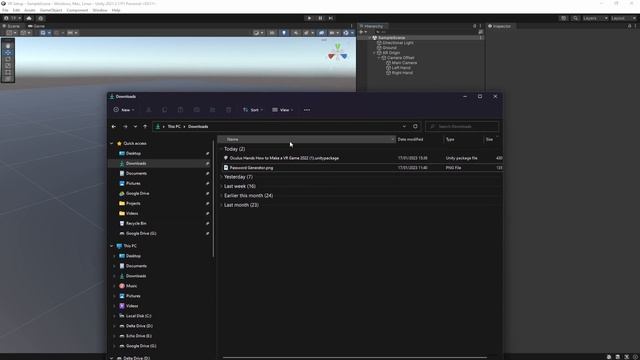Select Left Hand in Hierarchy
This screenshot has height=360, width=640.
[x=401, y=68]
